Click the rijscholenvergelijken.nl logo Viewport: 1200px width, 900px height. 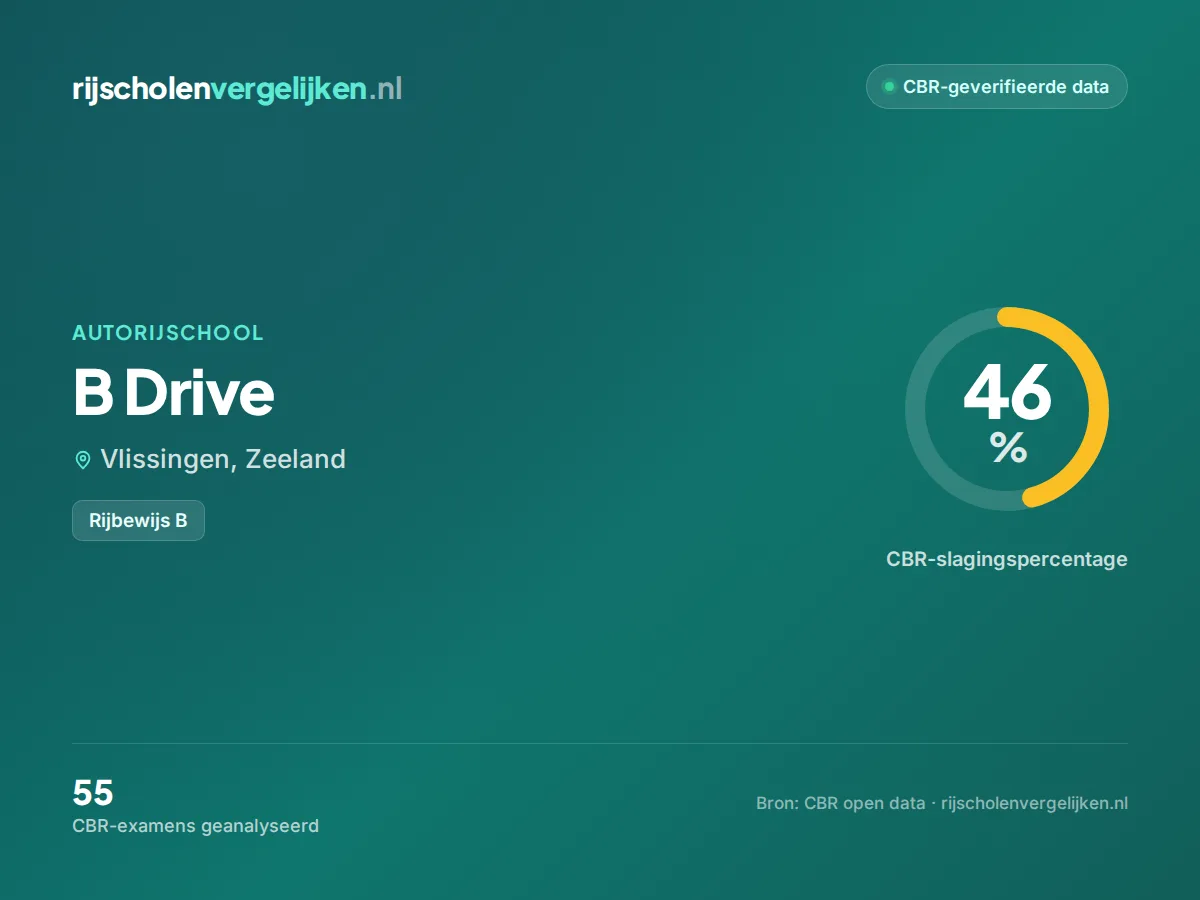237,89
